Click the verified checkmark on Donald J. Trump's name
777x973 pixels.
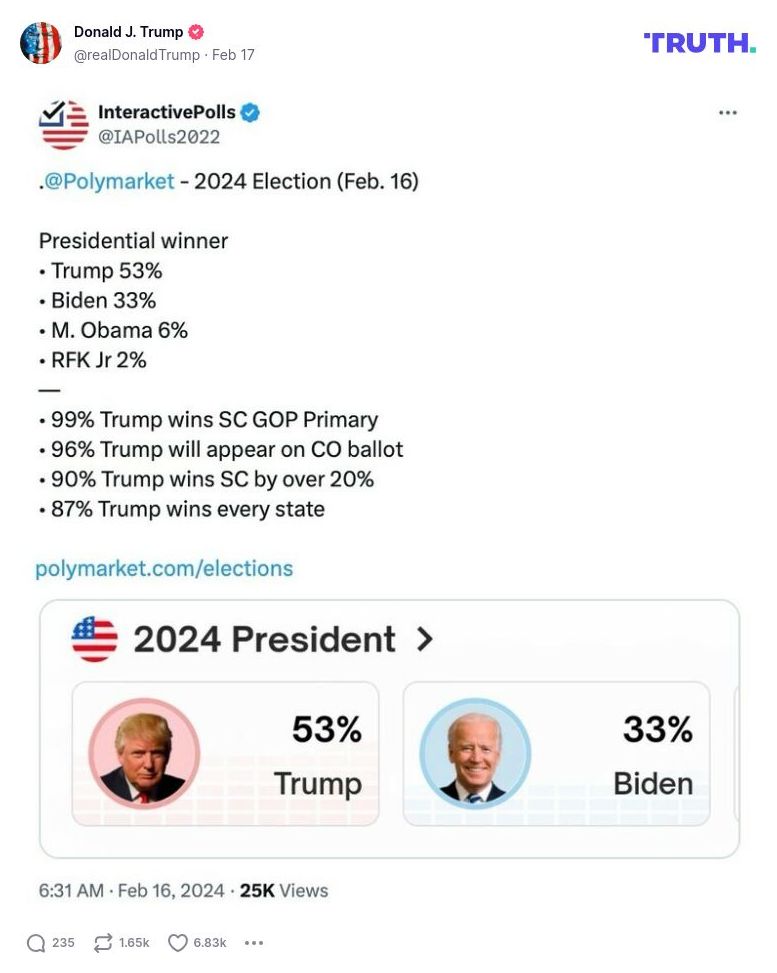pyautogui.click(x=196, y=31)
